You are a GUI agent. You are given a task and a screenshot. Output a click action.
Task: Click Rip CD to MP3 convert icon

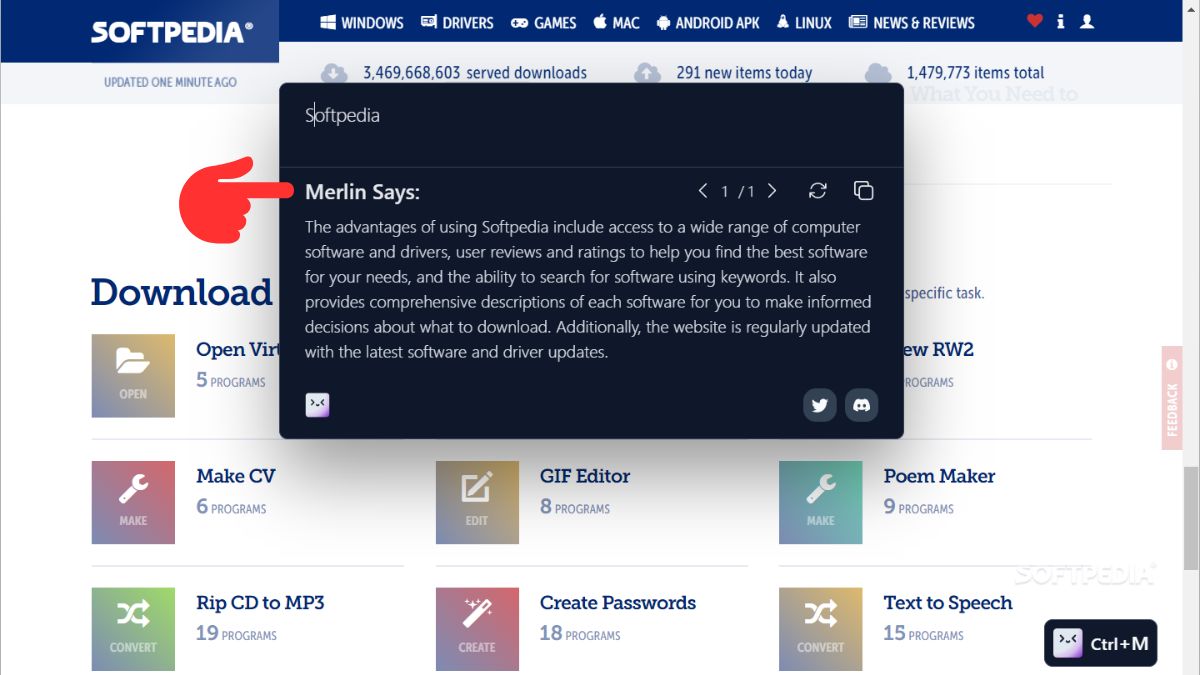(133, 629)
